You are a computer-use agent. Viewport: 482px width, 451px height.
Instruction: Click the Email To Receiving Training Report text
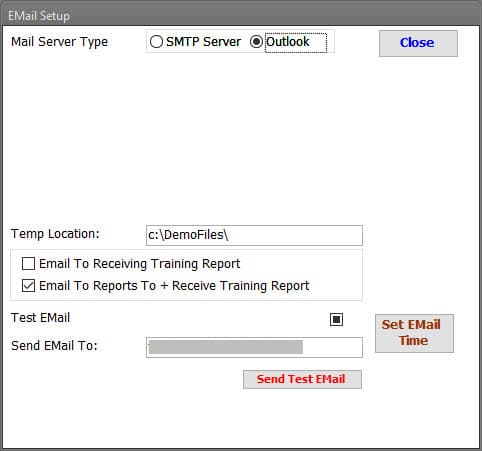[140, 264]
